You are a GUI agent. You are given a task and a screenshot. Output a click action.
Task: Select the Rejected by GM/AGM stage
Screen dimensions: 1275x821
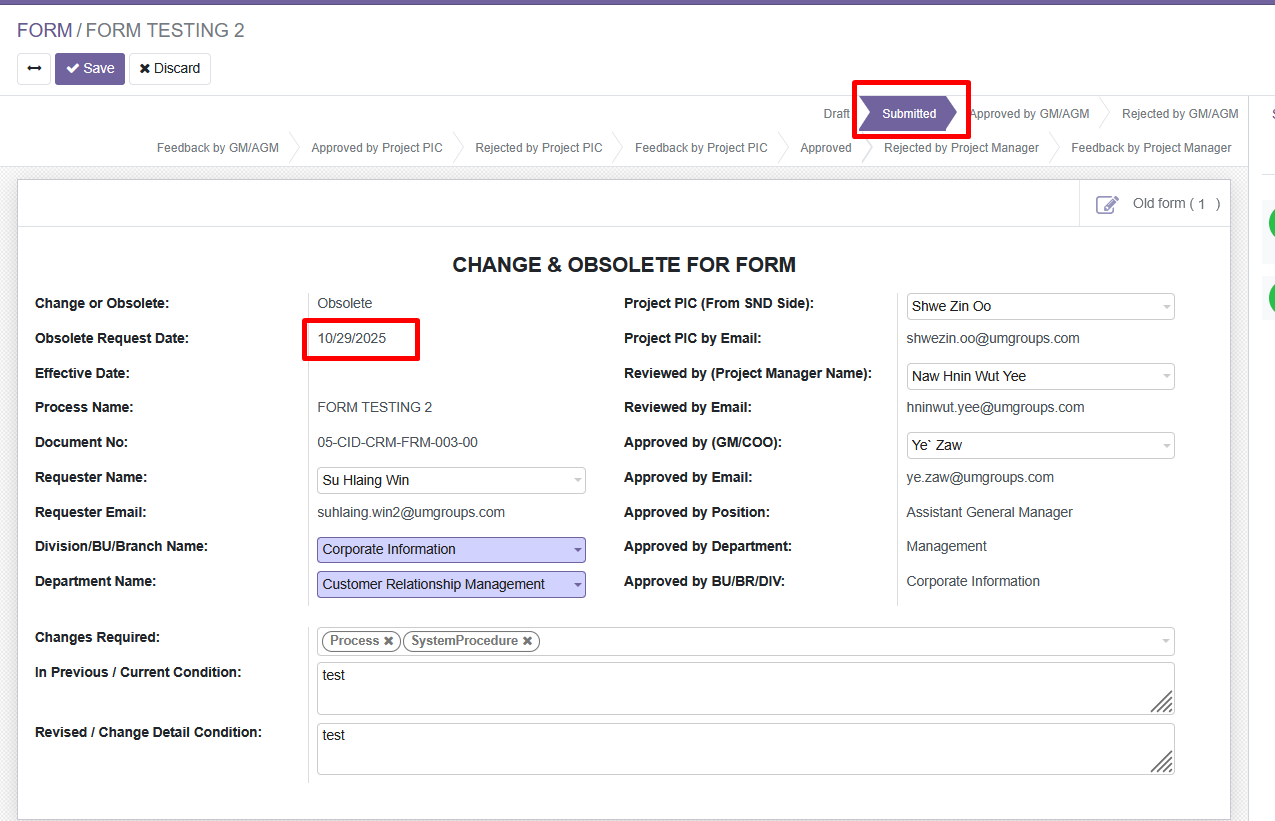click(x=1180, y=114)
